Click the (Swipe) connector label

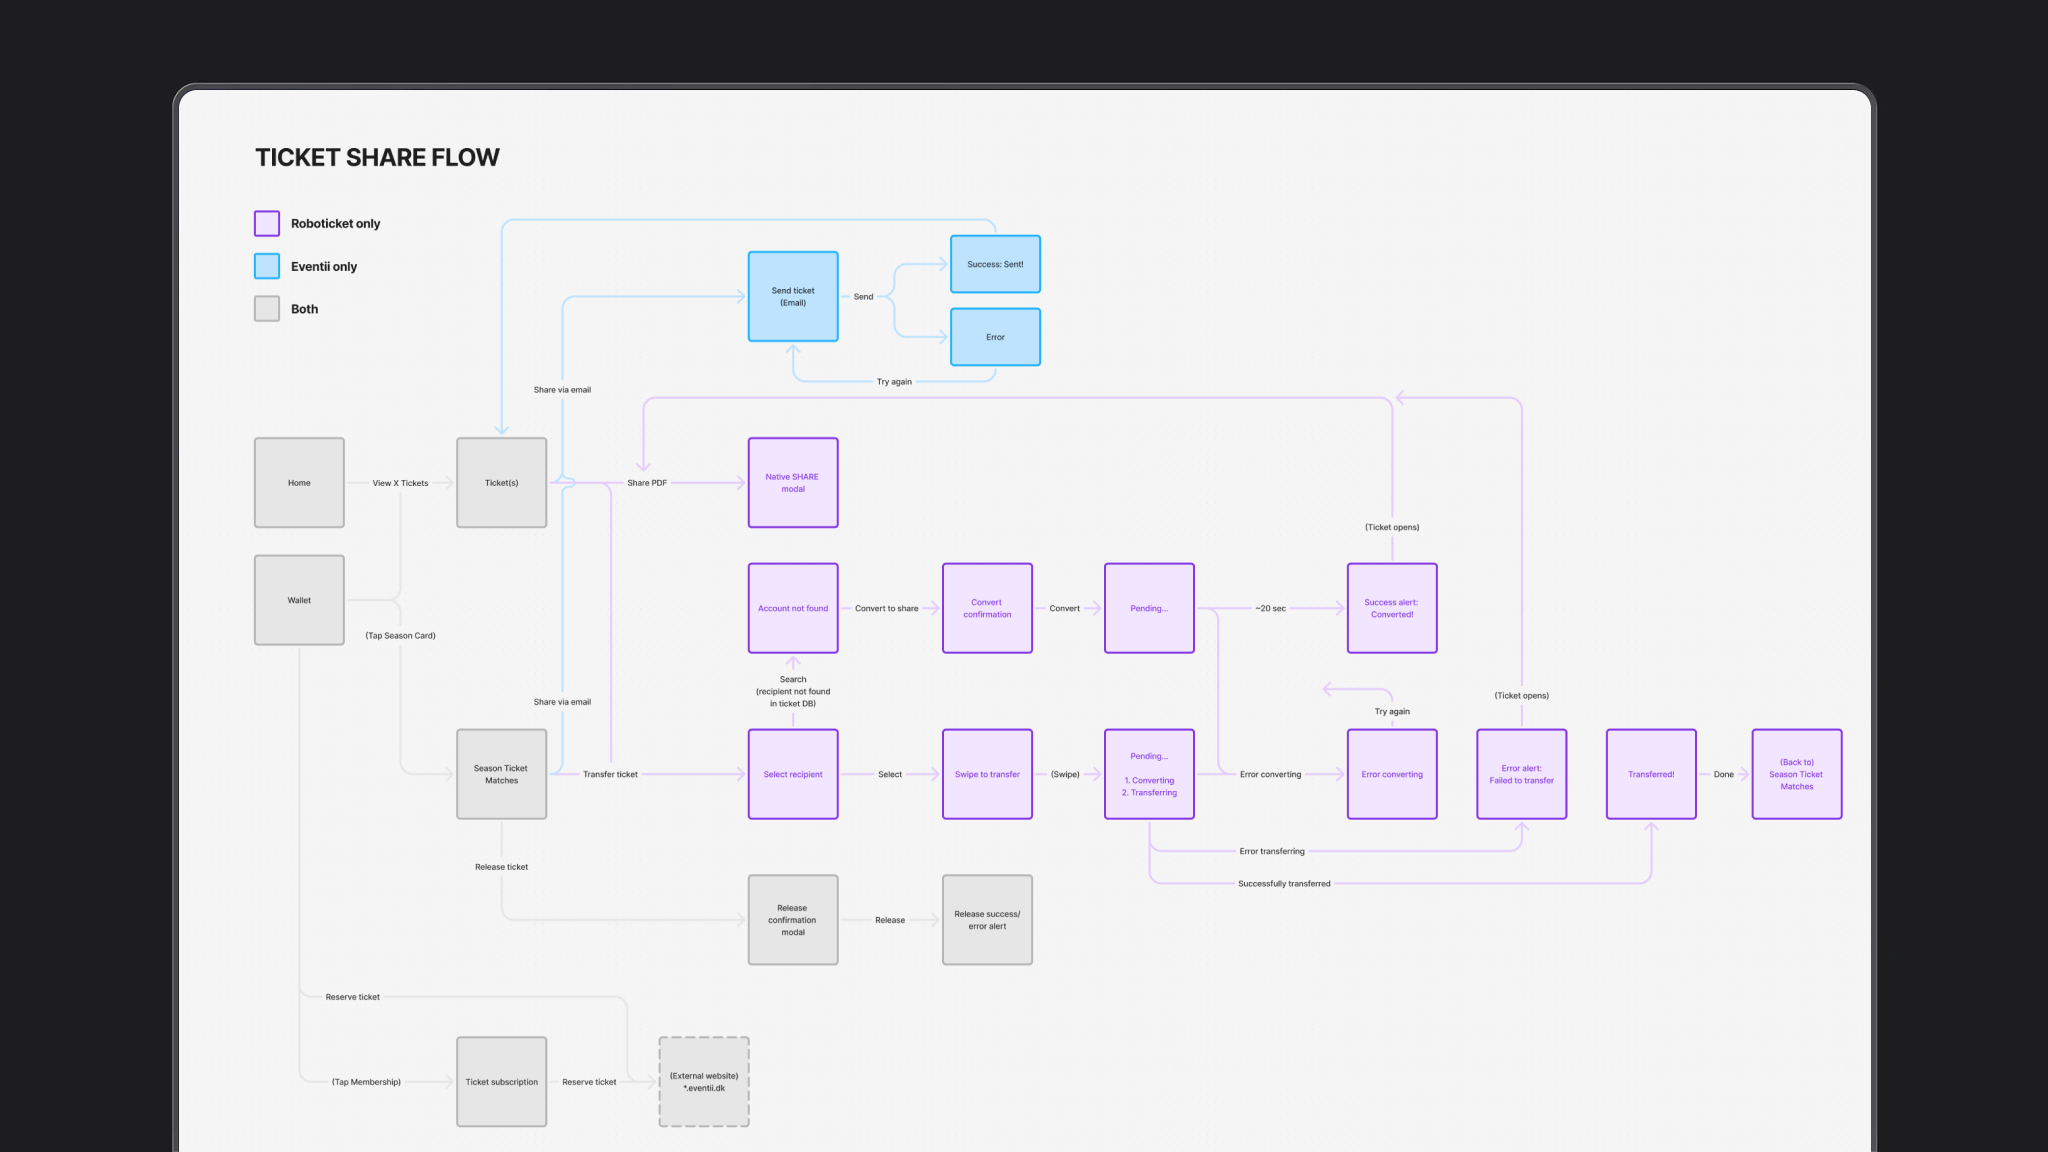tap(1065, 774)
